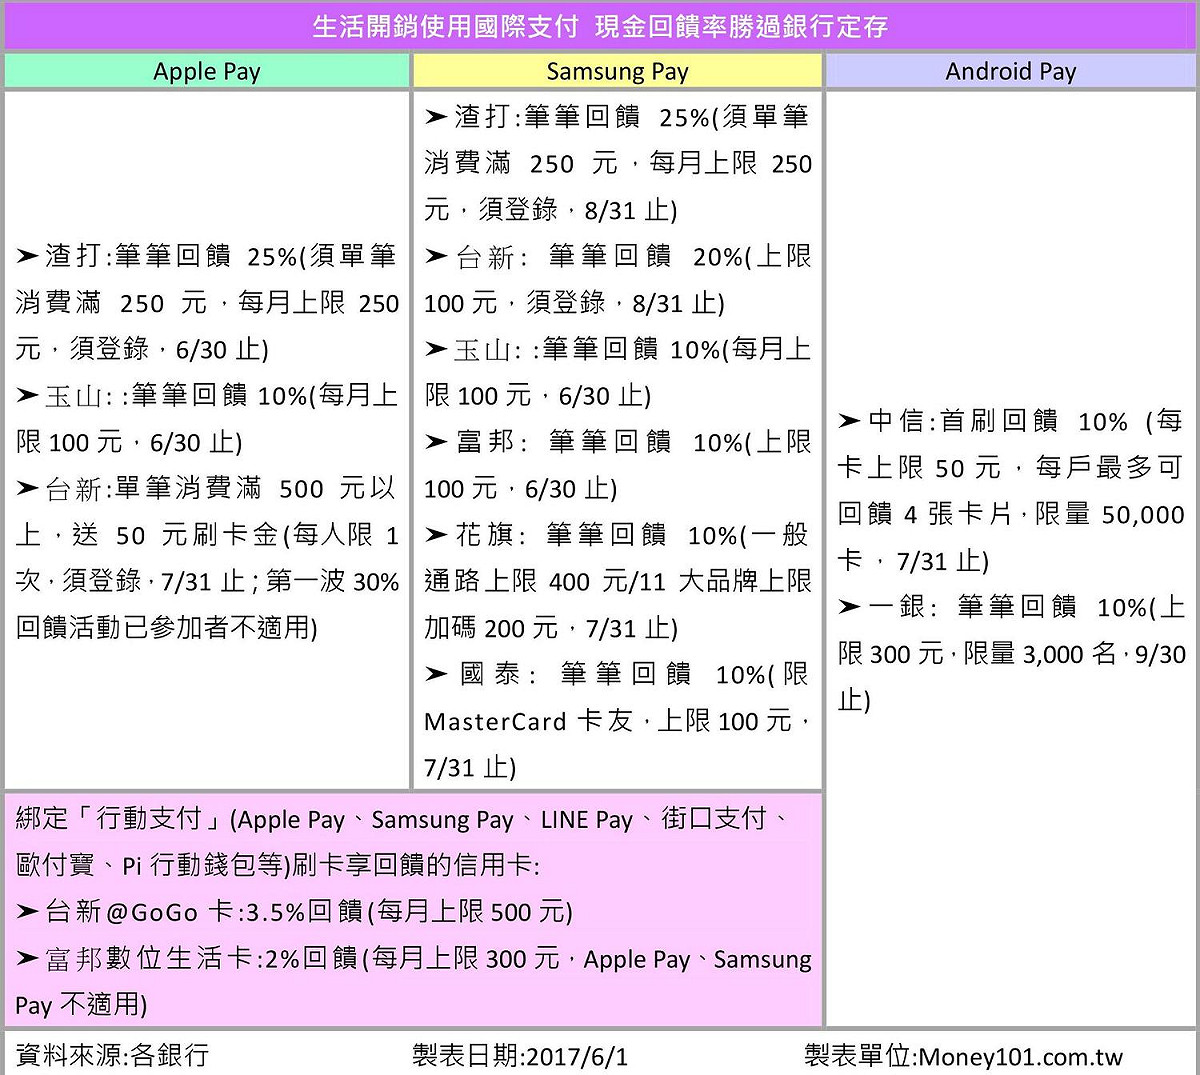
Task: Click the purple title "生活開銷使用國際支付"
Action: [x=445, y=27]
